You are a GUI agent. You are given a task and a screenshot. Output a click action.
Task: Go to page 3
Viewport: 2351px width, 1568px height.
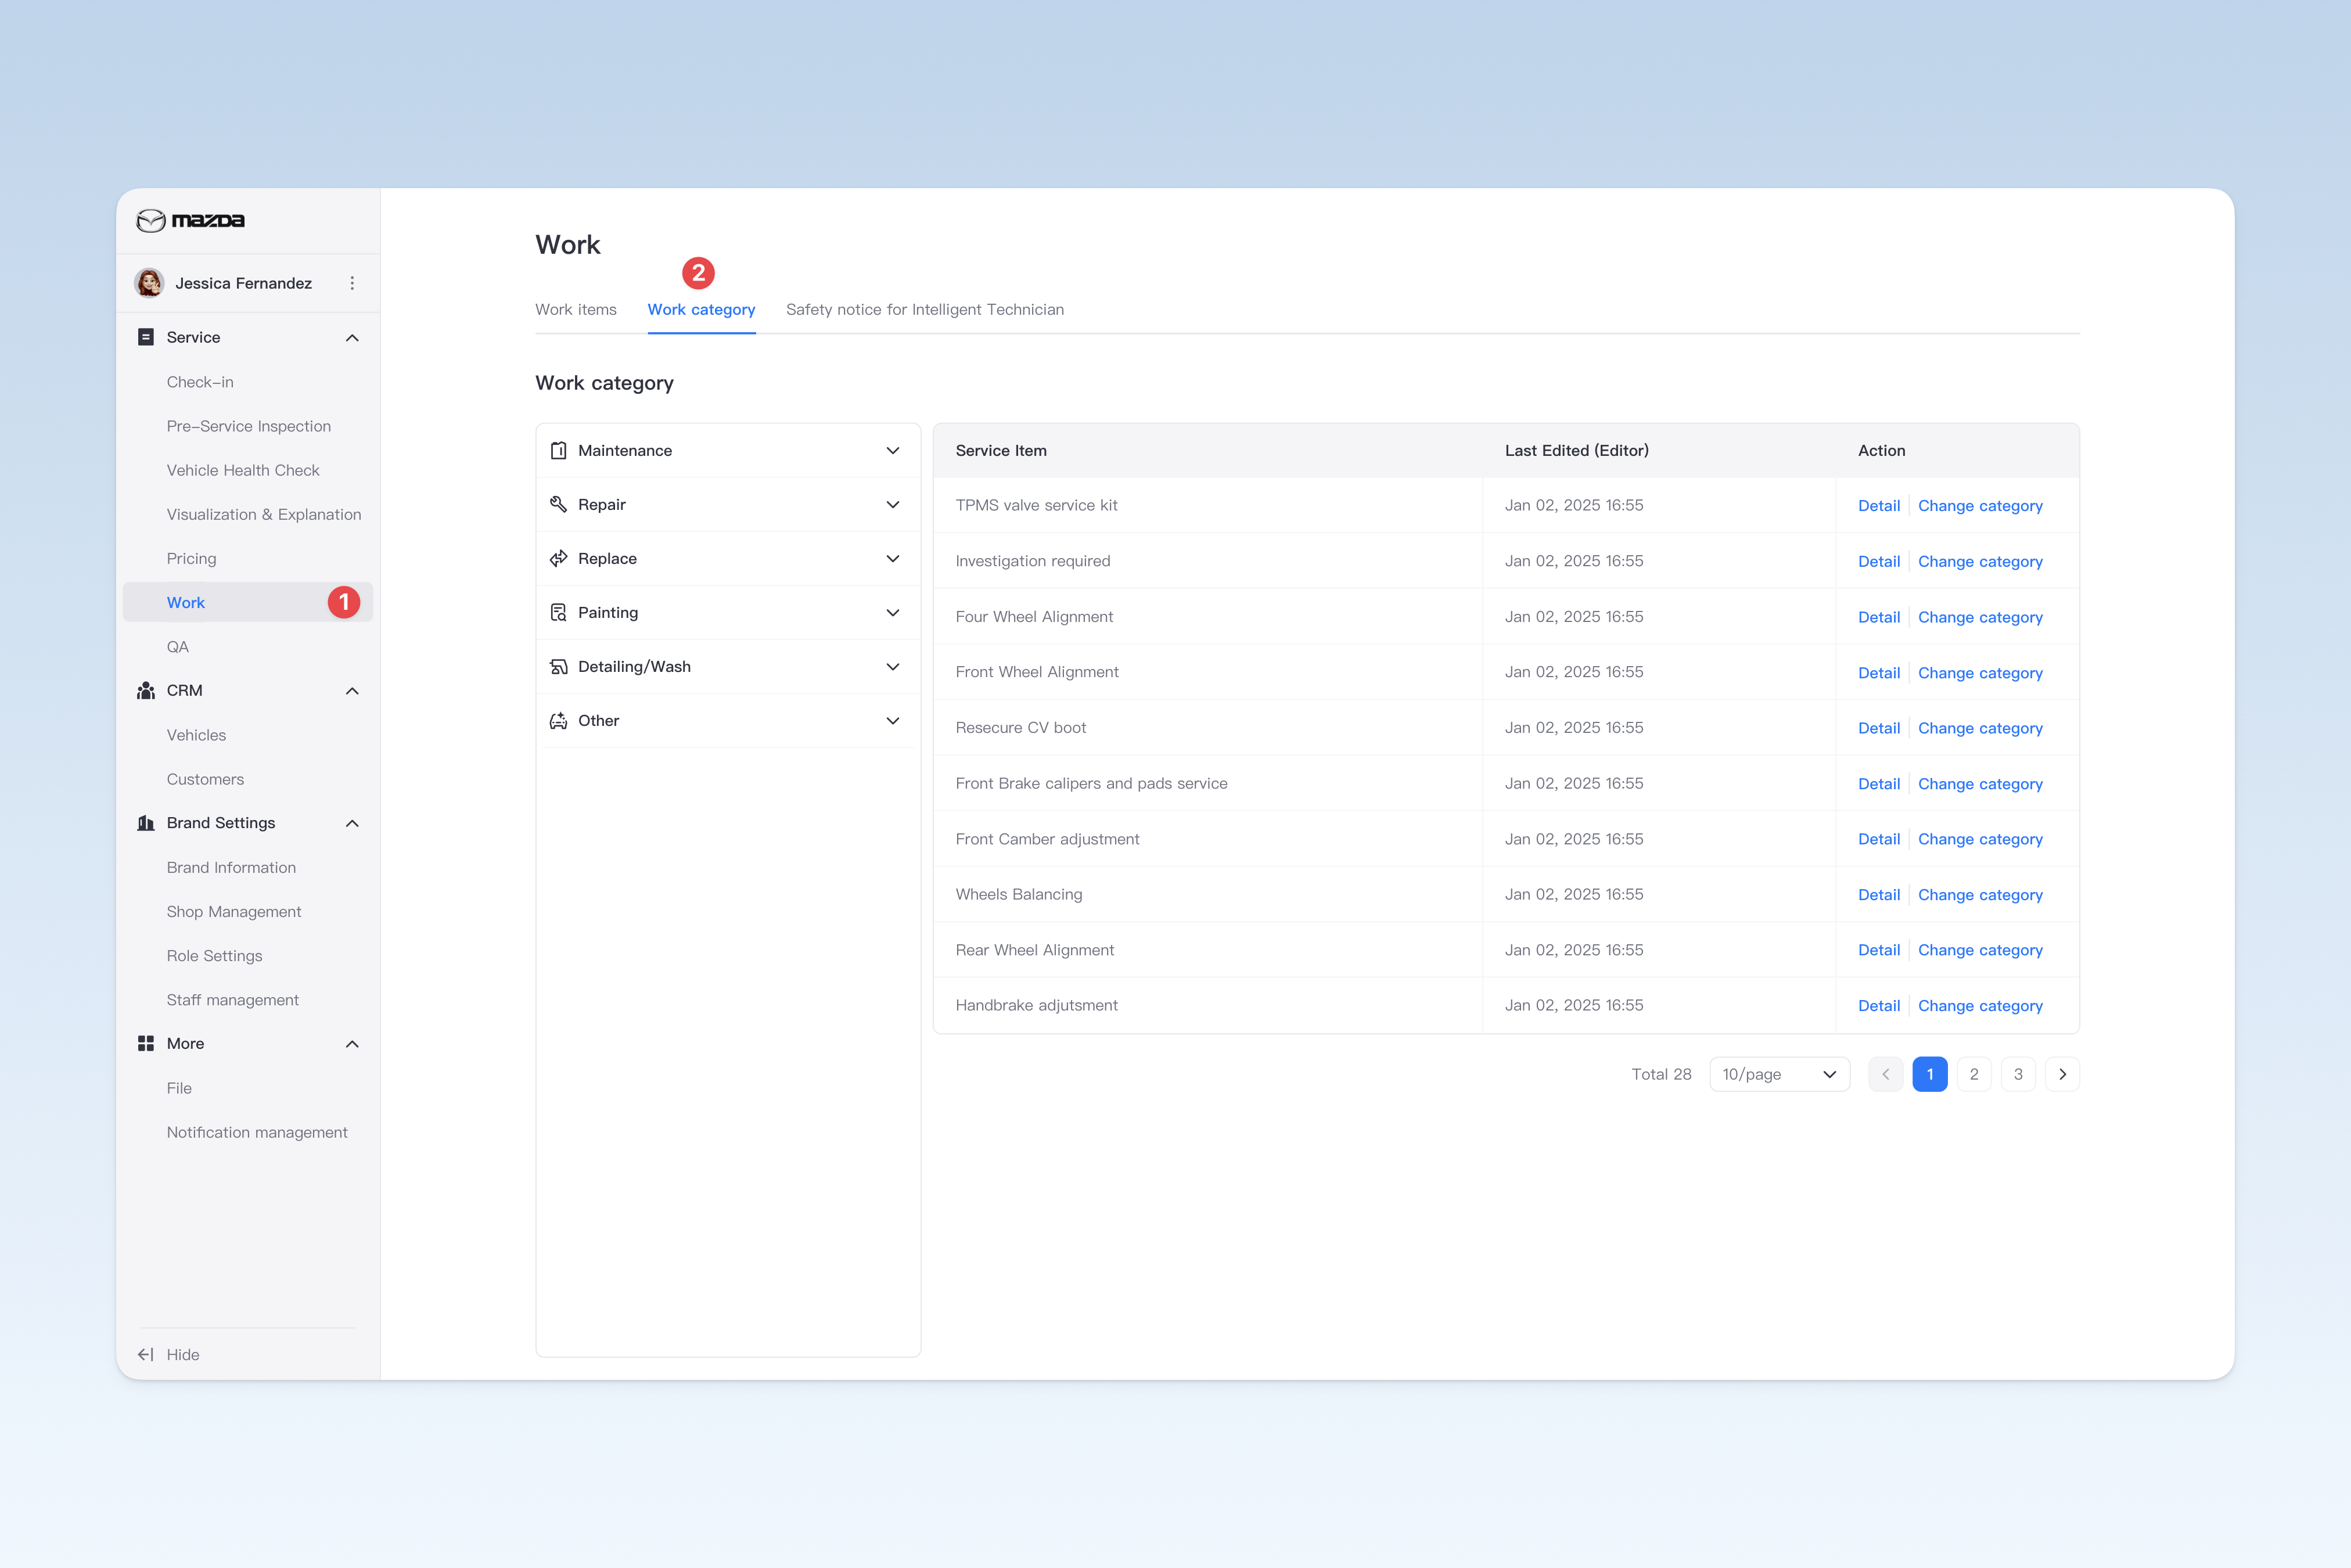point(2017,1074)
